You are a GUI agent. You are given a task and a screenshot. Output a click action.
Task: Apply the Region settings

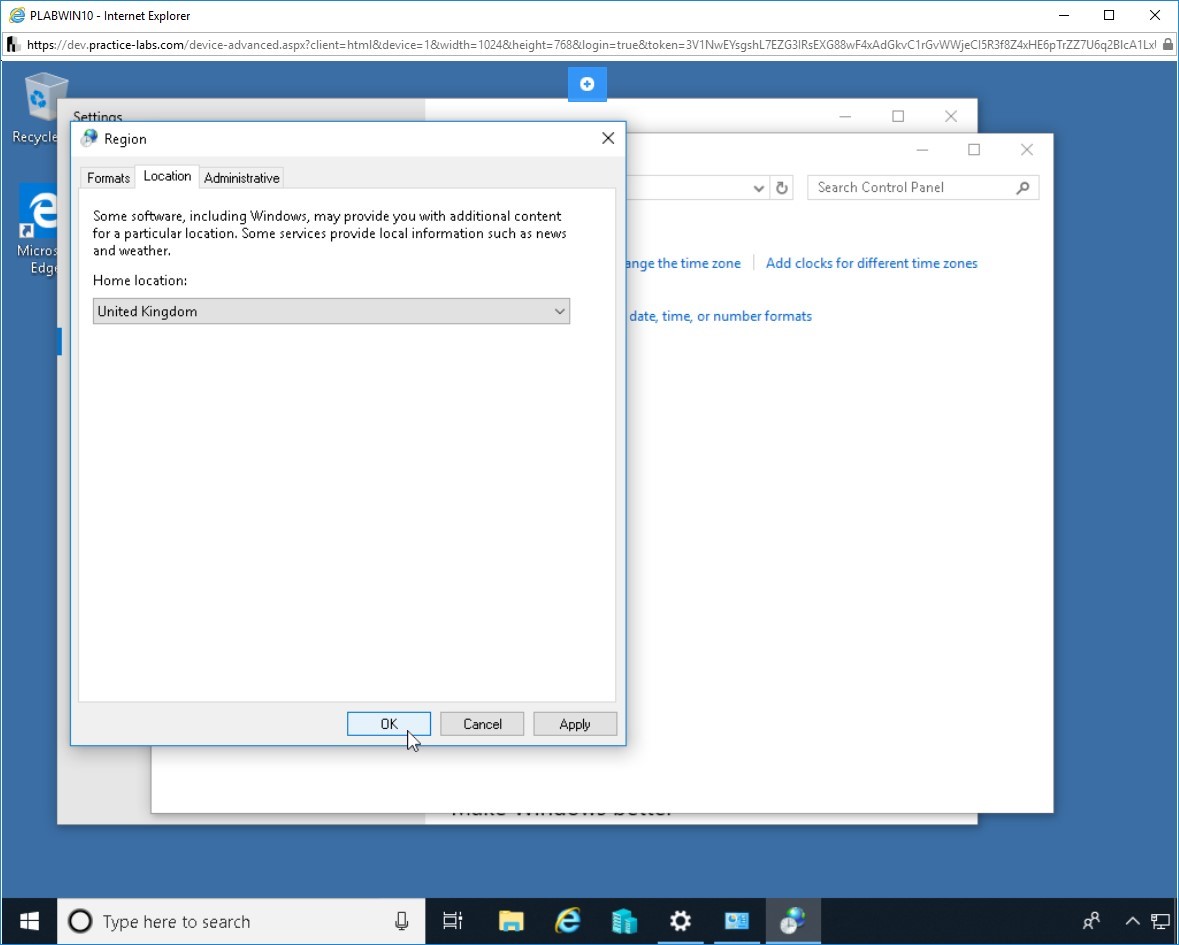click(x=575, y=724)
